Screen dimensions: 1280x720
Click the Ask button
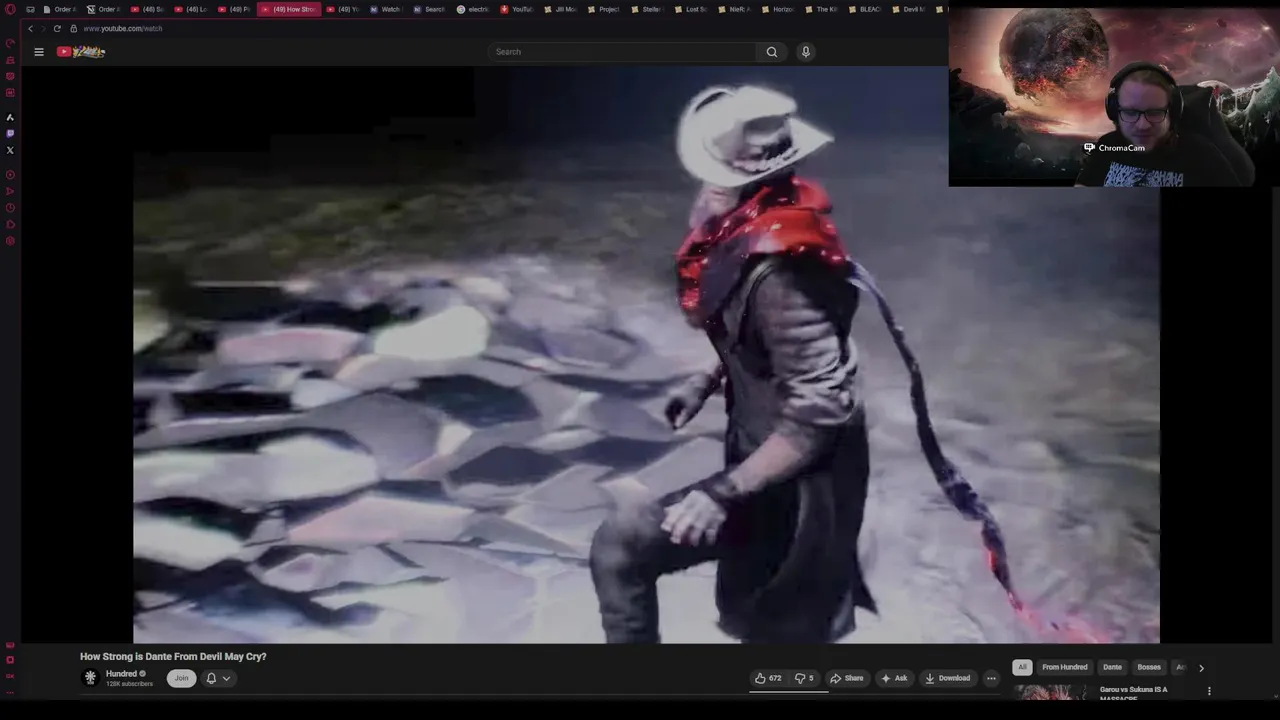point(894,678)
